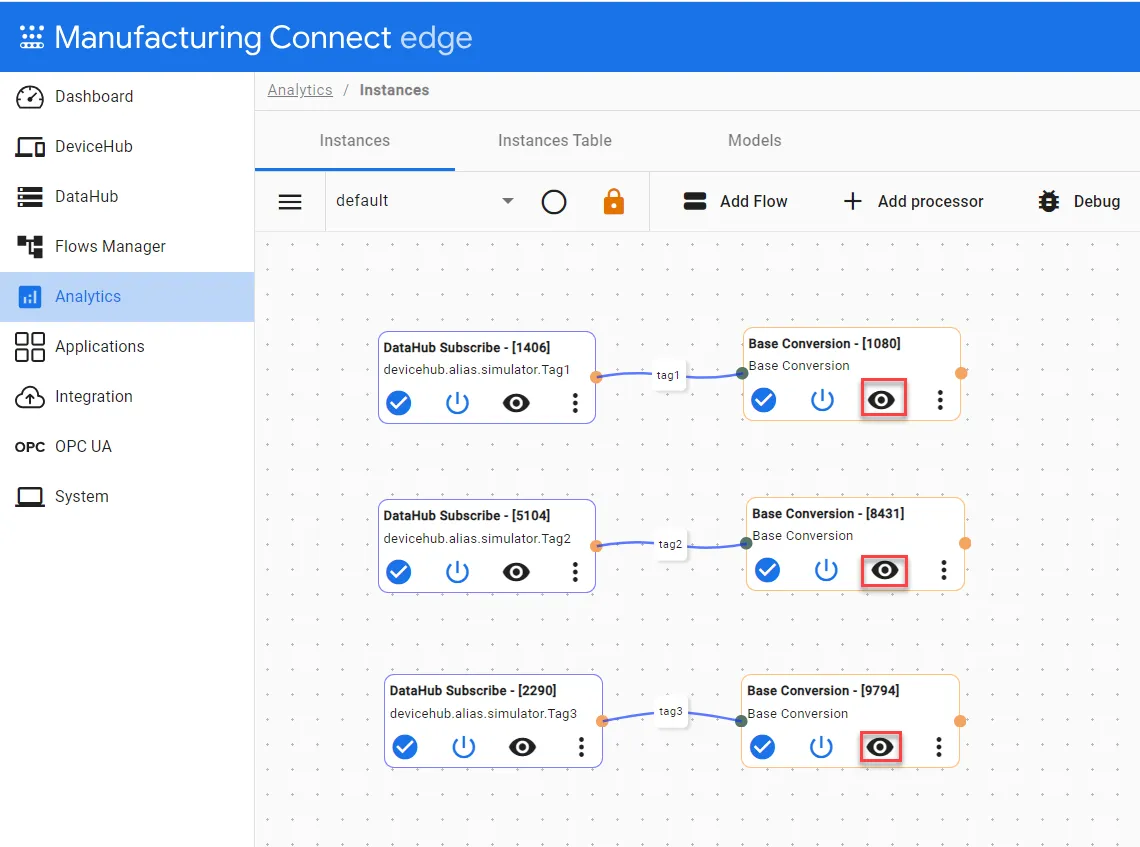Click the Analytics breadcrumb link

pyautogui.click(x=300, y=90)
